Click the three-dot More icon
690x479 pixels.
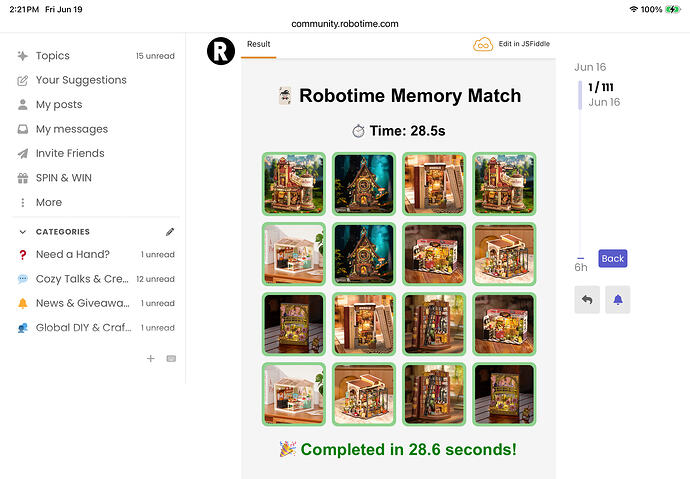(22, 202)
